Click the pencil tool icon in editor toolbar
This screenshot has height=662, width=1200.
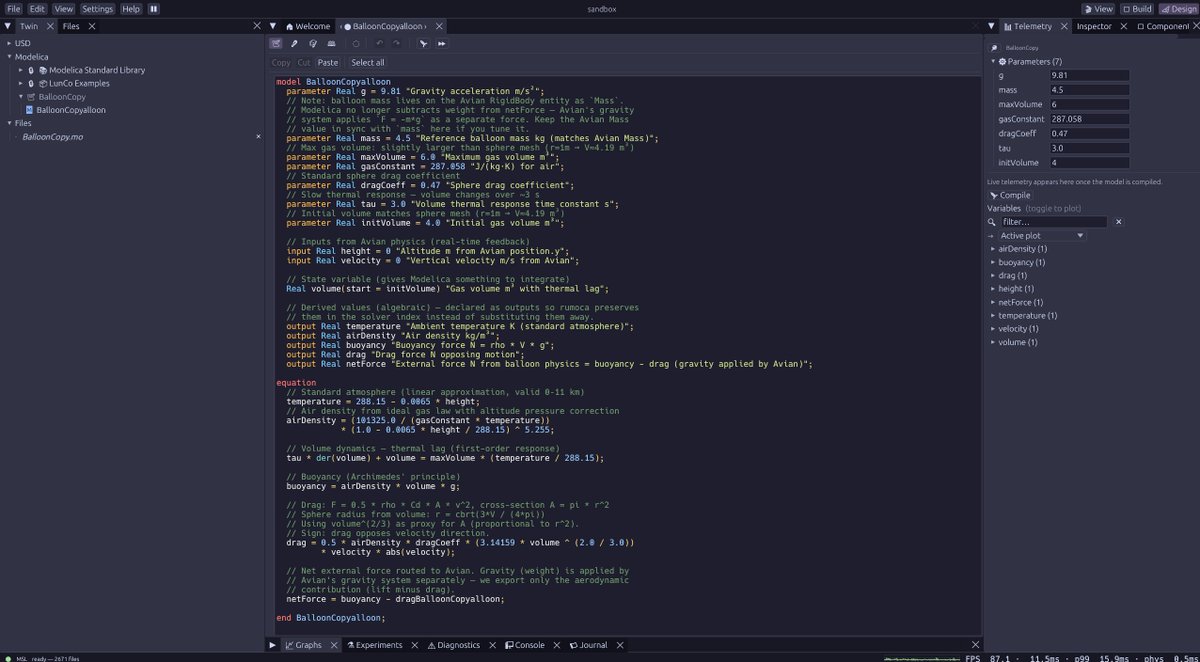(x=294, y=43)
